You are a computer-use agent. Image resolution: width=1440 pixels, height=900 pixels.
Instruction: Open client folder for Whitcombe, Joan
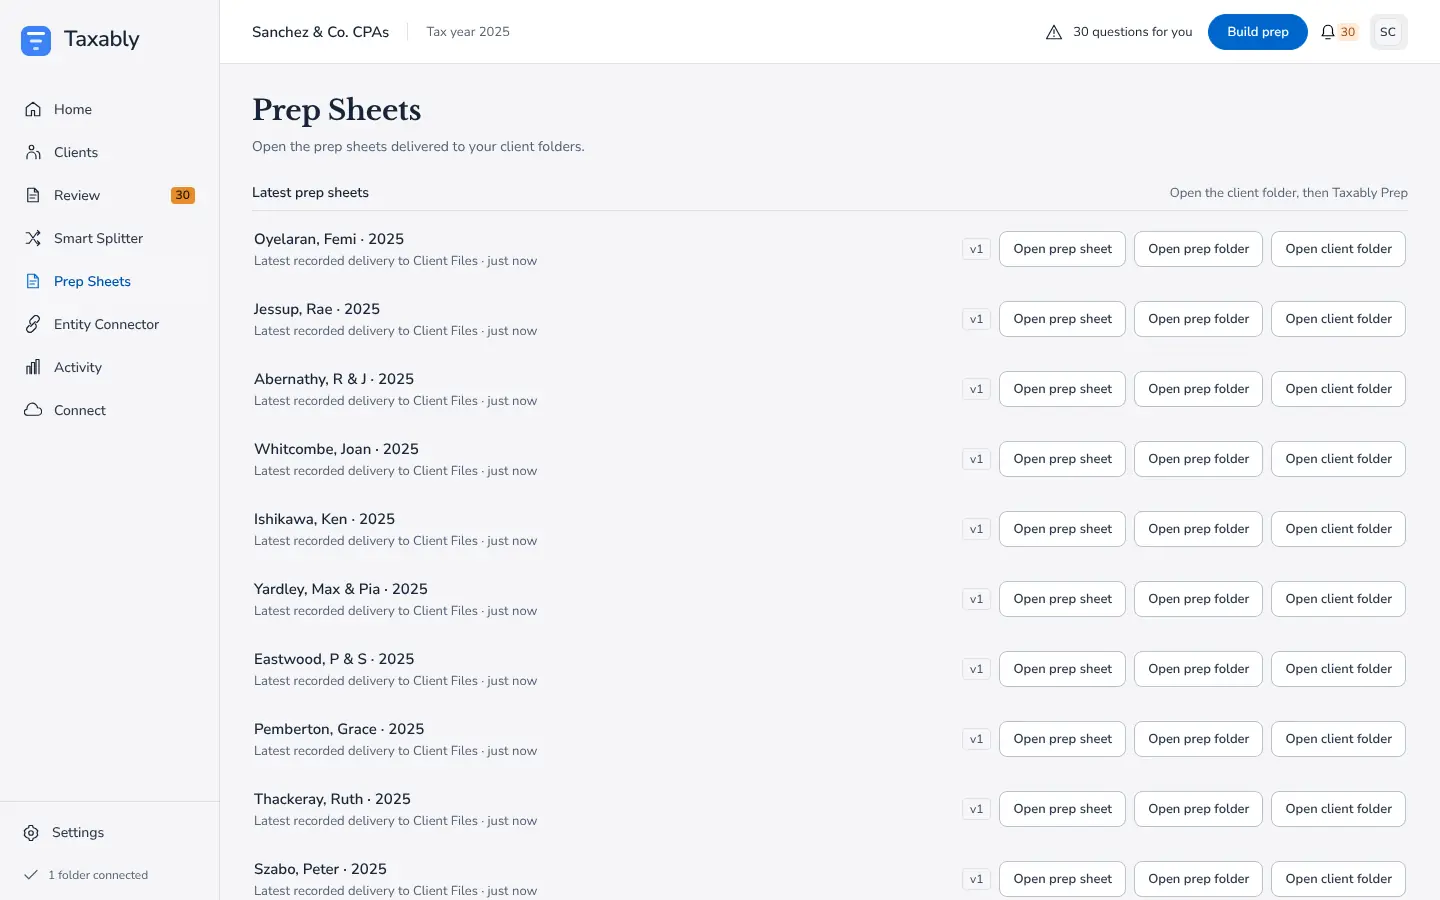1338,459
